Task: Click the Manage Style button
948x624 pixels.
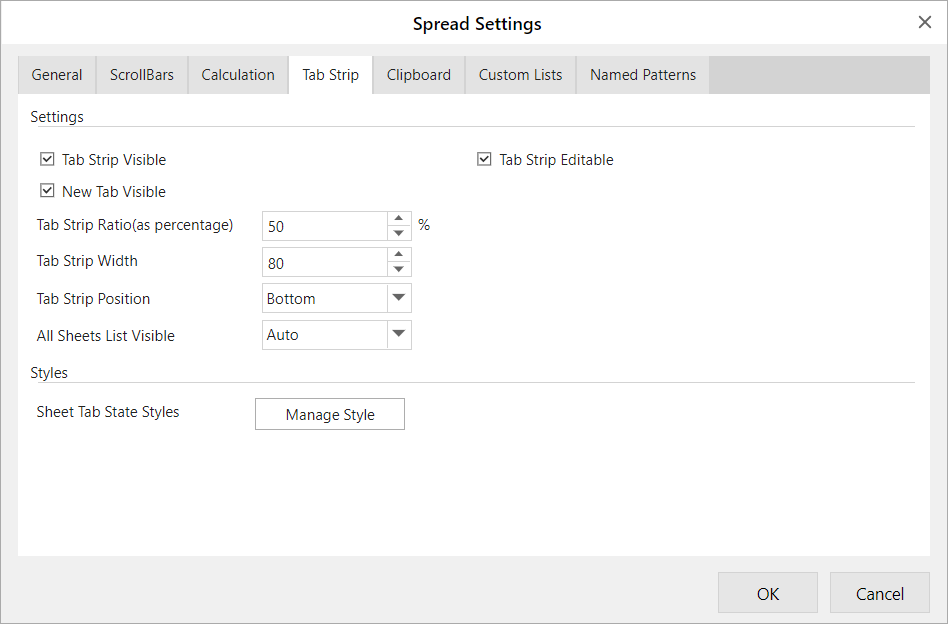Action: (329, 413)
